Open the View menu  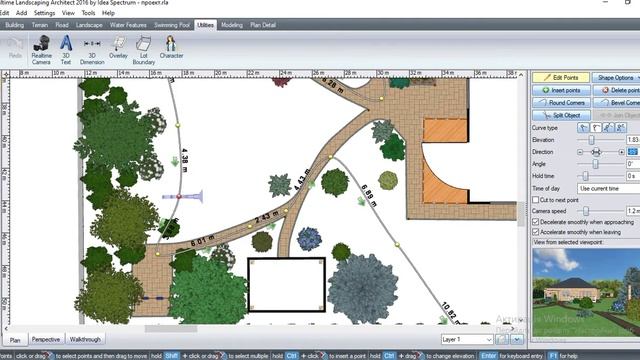point(68,13)
